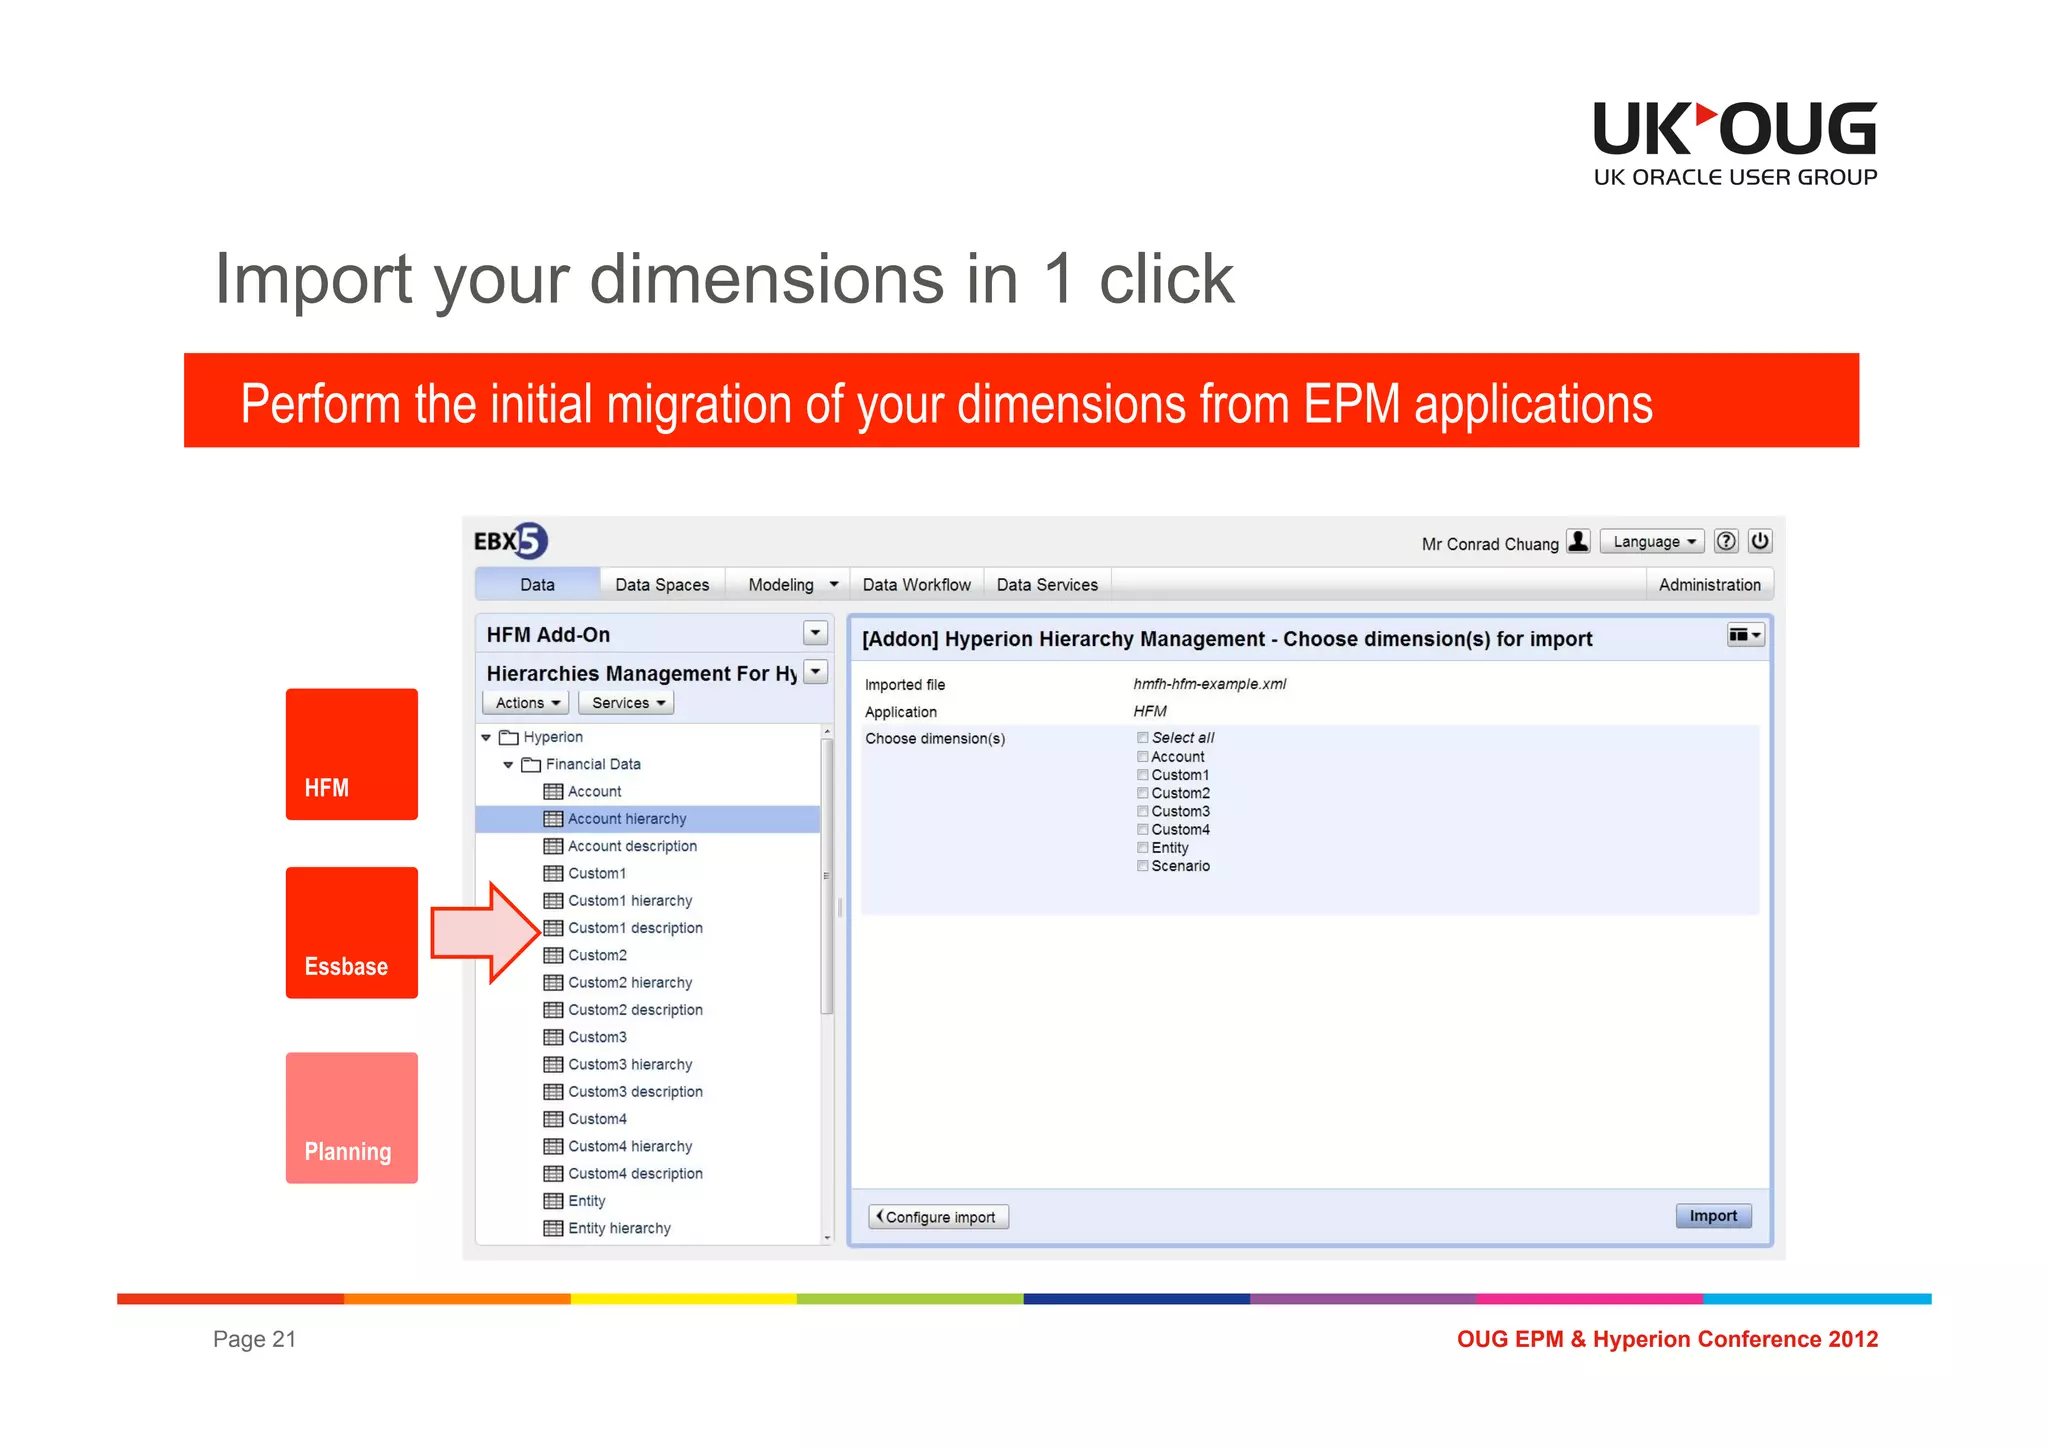Check the Scenario dimension checkbox

1142,866
